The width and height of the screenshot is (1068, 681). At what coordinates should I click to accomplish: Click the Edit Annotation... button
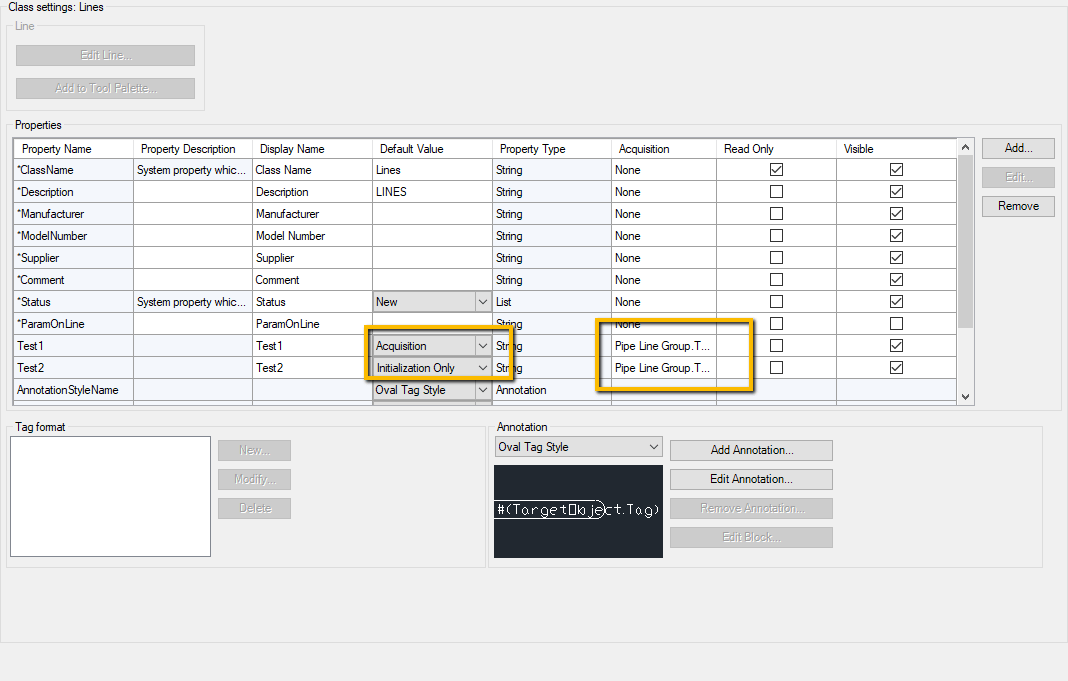750,479
